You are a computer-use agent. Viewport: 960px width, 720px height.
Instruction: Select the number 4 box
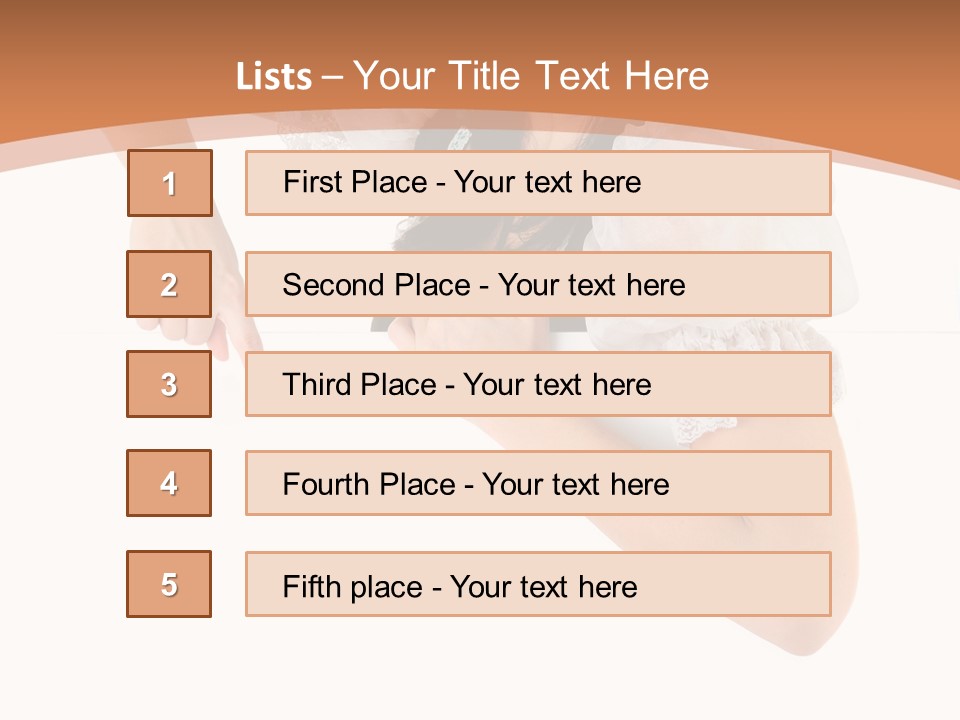click(x=169, y=483)
